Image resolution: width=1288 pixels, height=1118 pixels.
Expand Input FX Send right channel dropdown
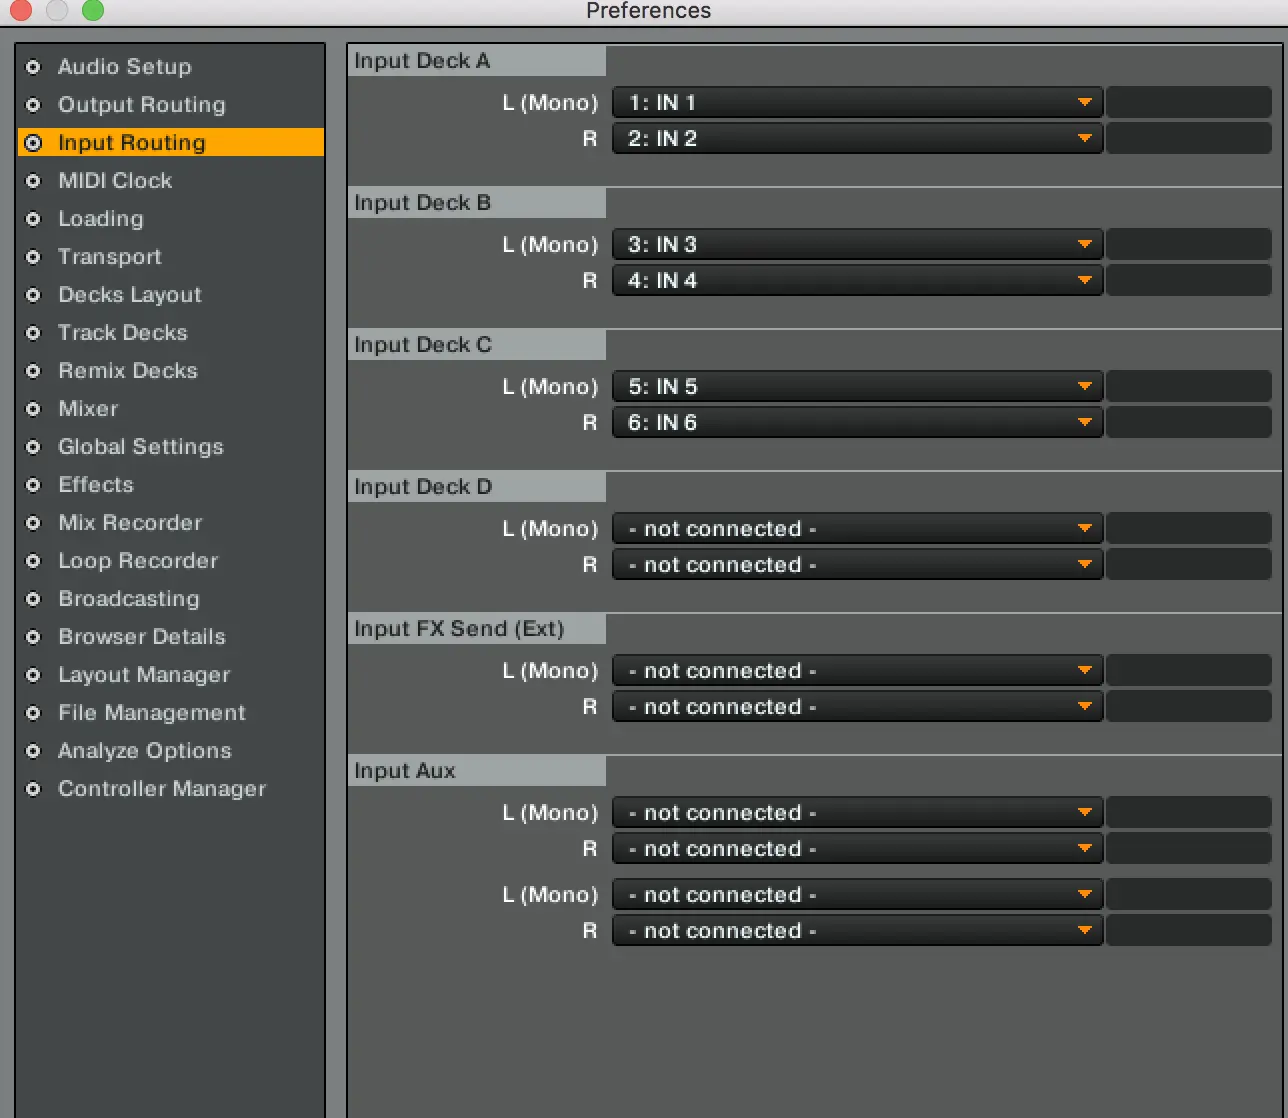pos(857,707)
